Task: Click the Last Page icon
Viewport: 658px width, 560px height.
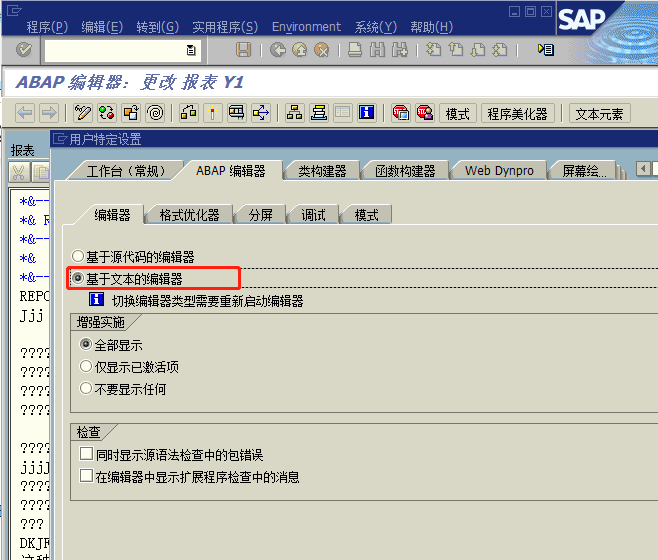Action: [500, 50]
